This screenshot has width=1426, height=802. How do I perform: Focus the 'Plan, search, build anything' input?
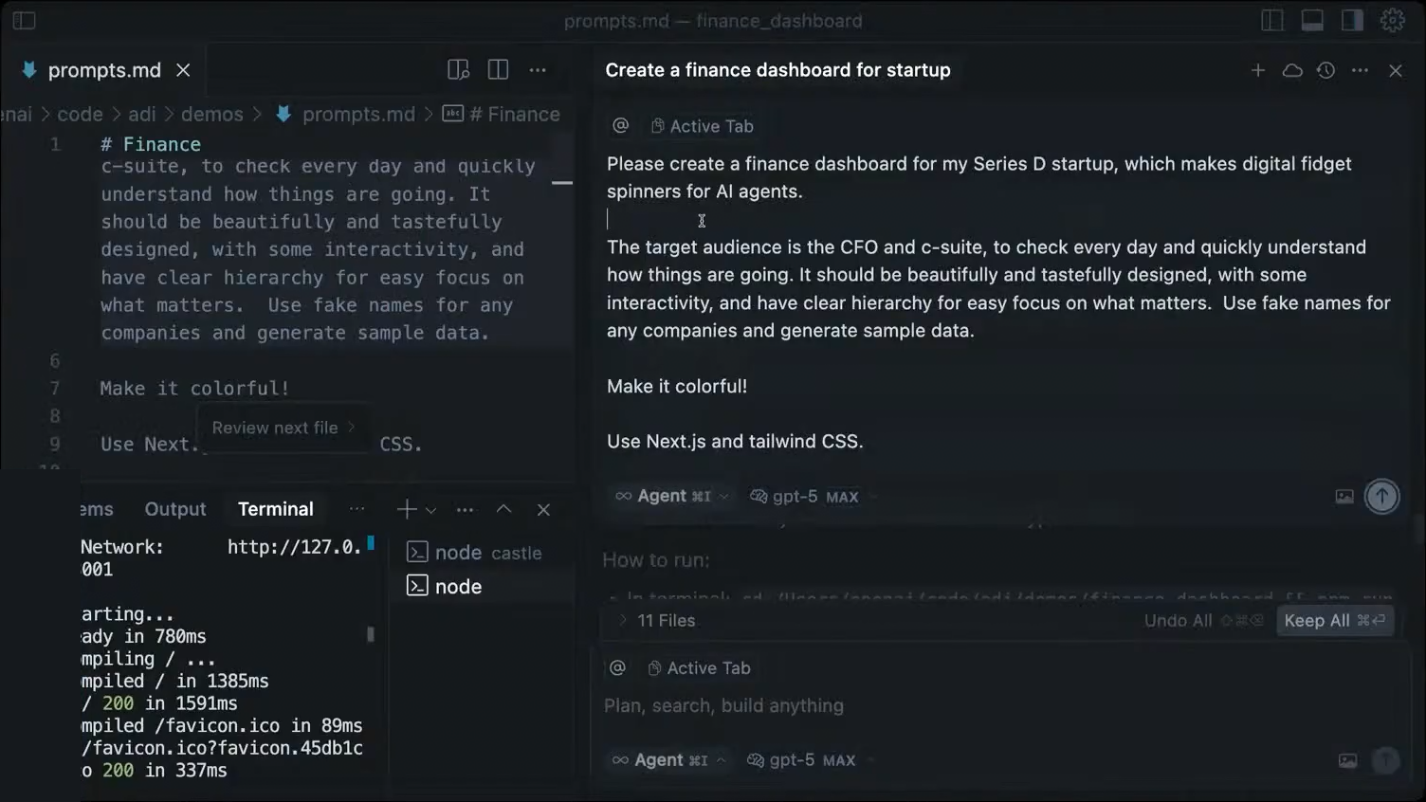coord(990,706)
